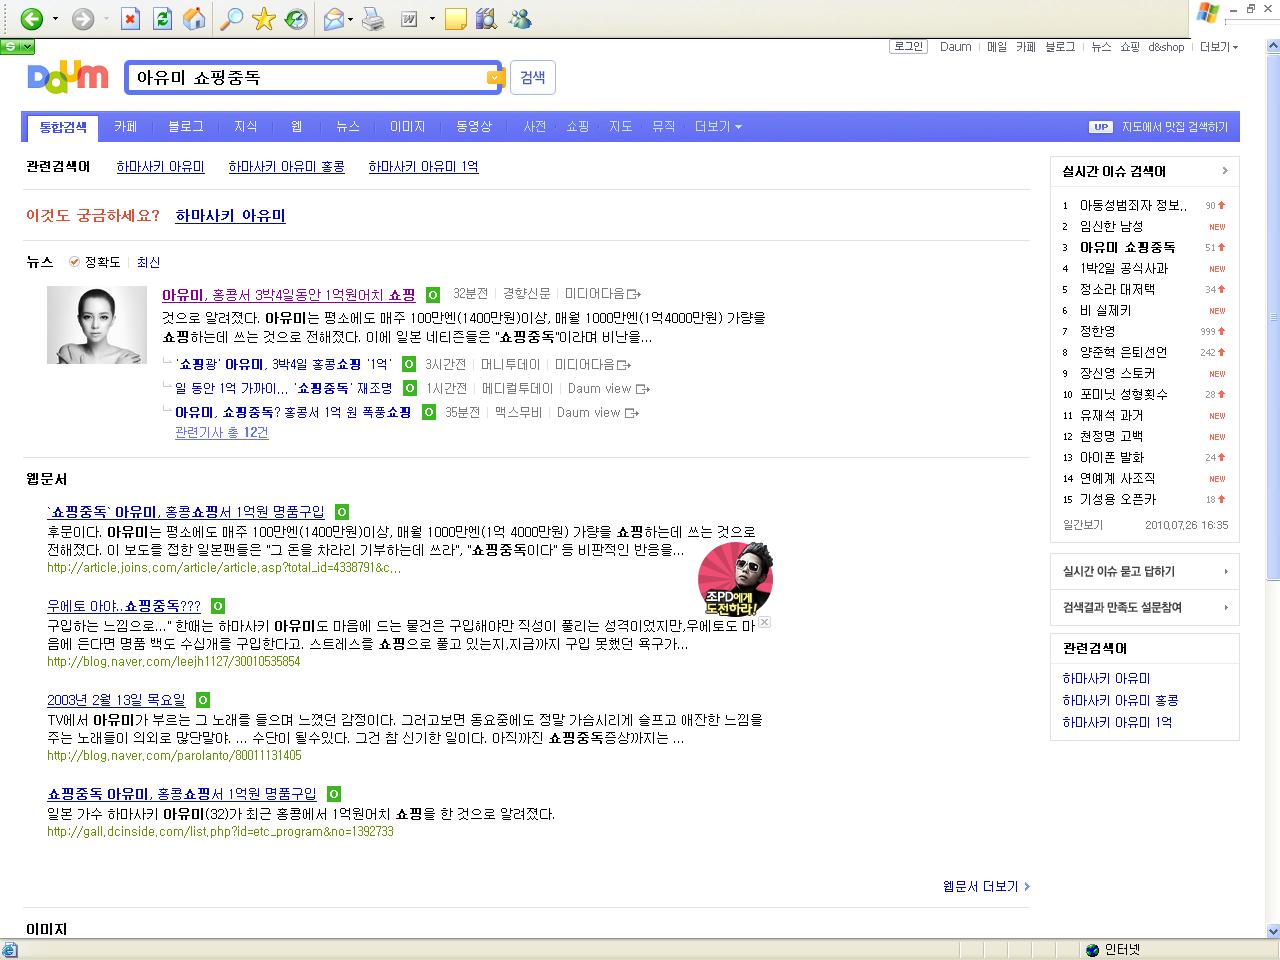Click the green O icon beside 2003년 2월 13일 목요일
This screenshot has height=960, width=1280.
point(203,700)
